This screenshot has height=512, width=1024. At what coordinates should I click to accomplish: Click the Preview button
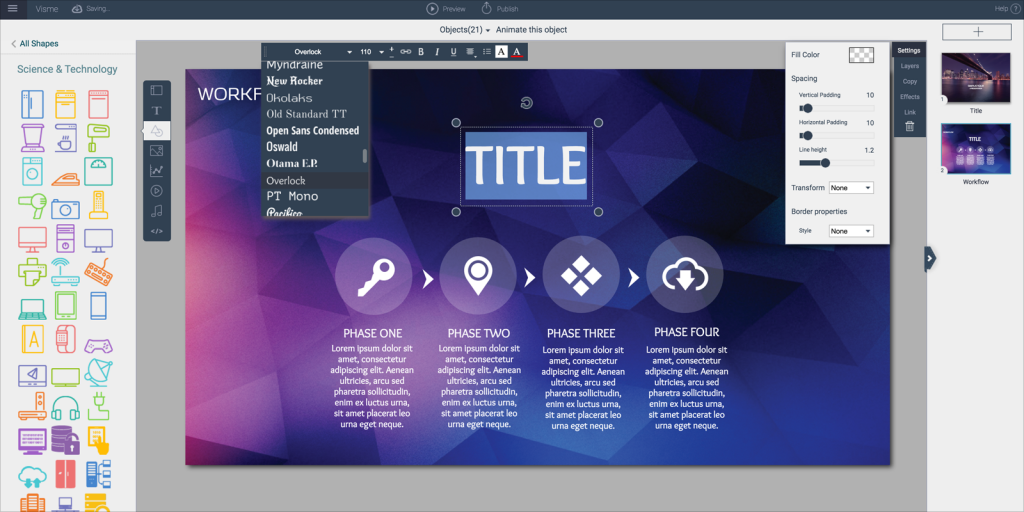click(446, 8)
